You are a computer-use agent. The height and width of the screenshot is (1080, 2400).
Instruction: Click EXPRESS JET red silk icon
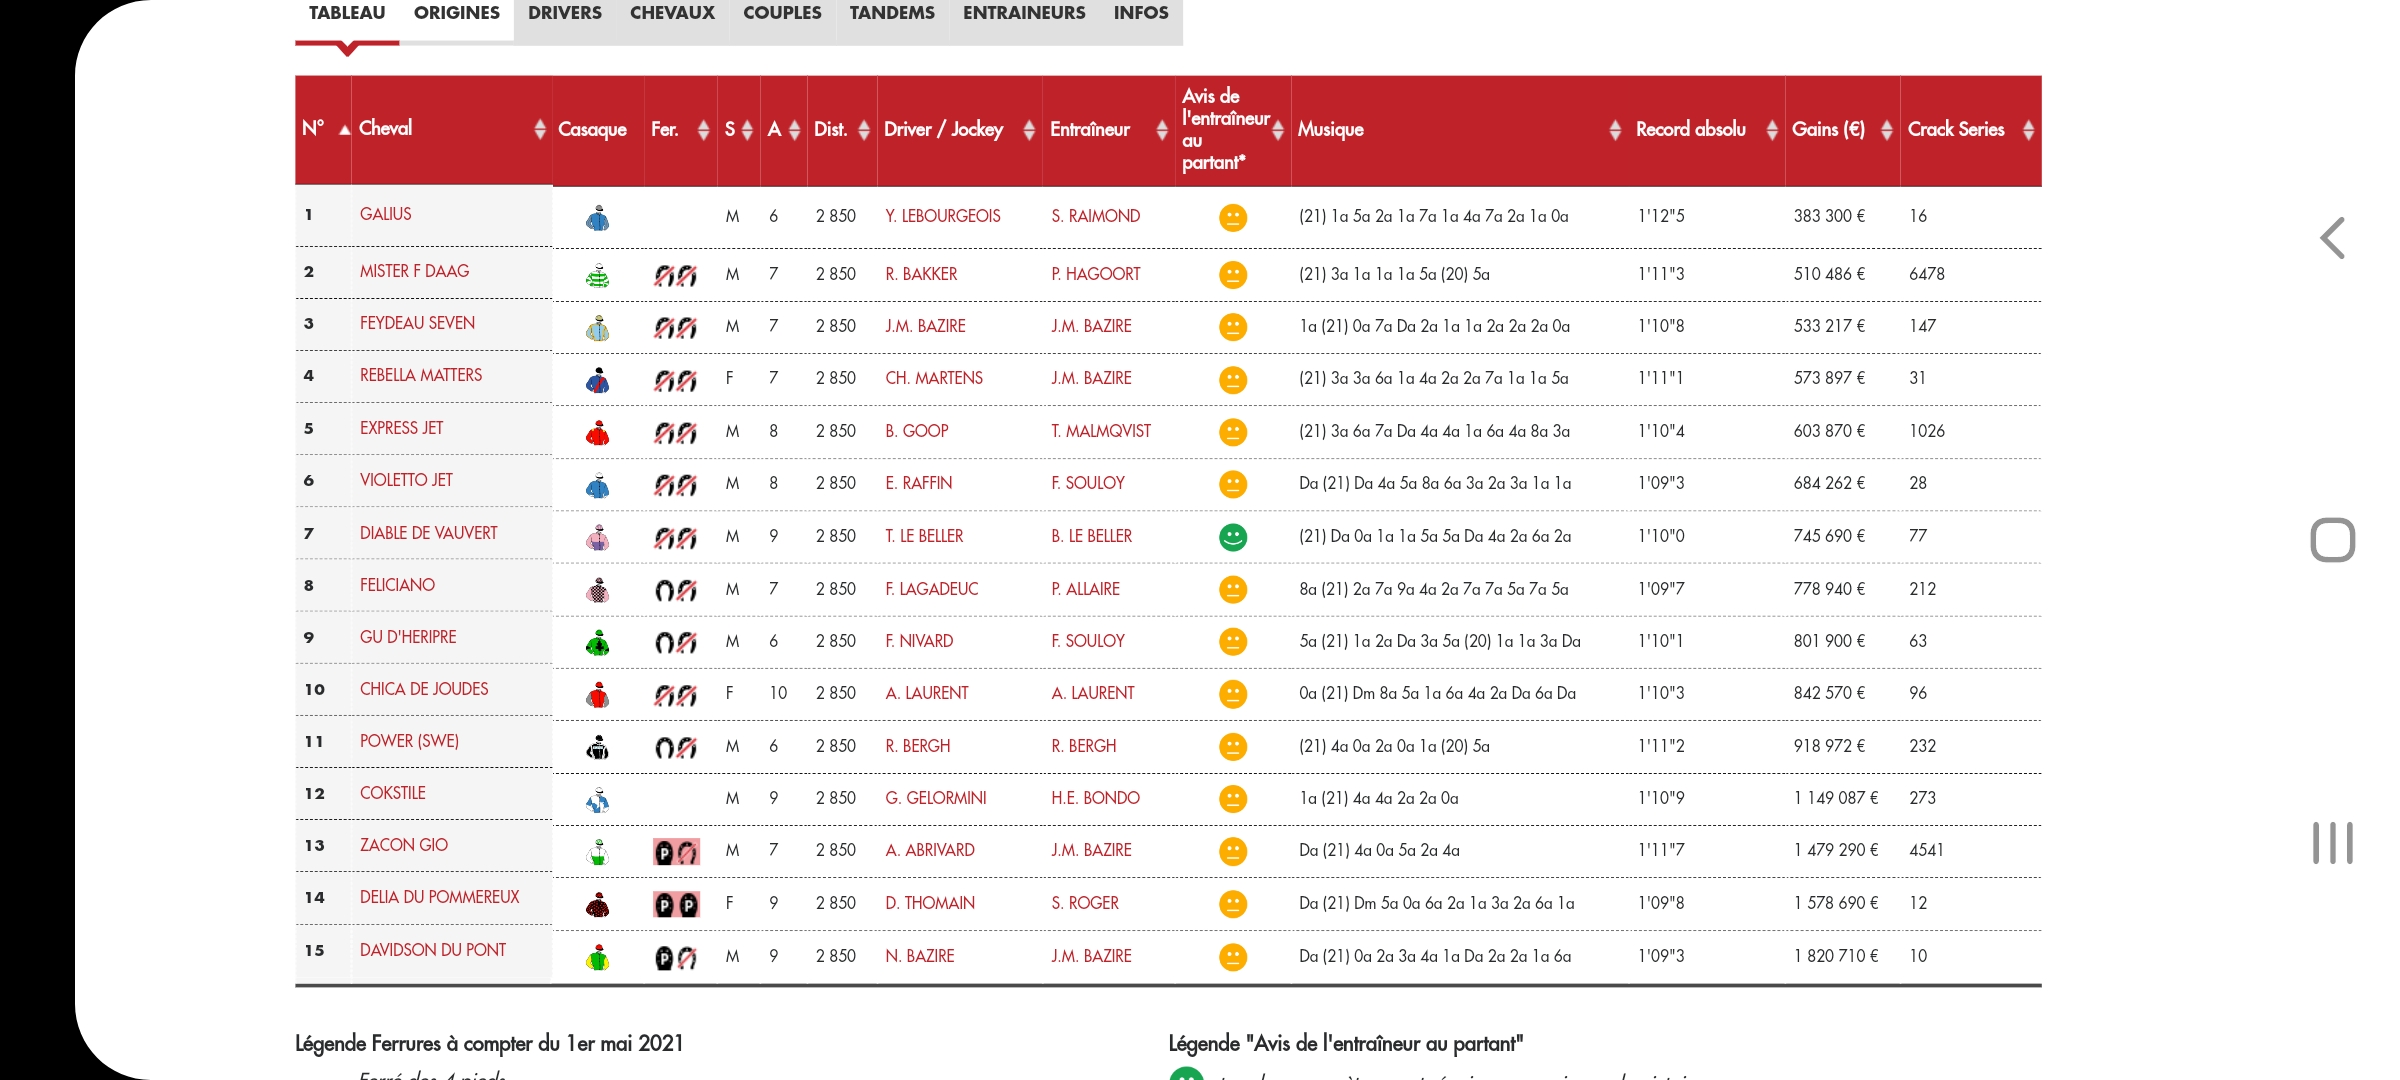click(598, 433)
